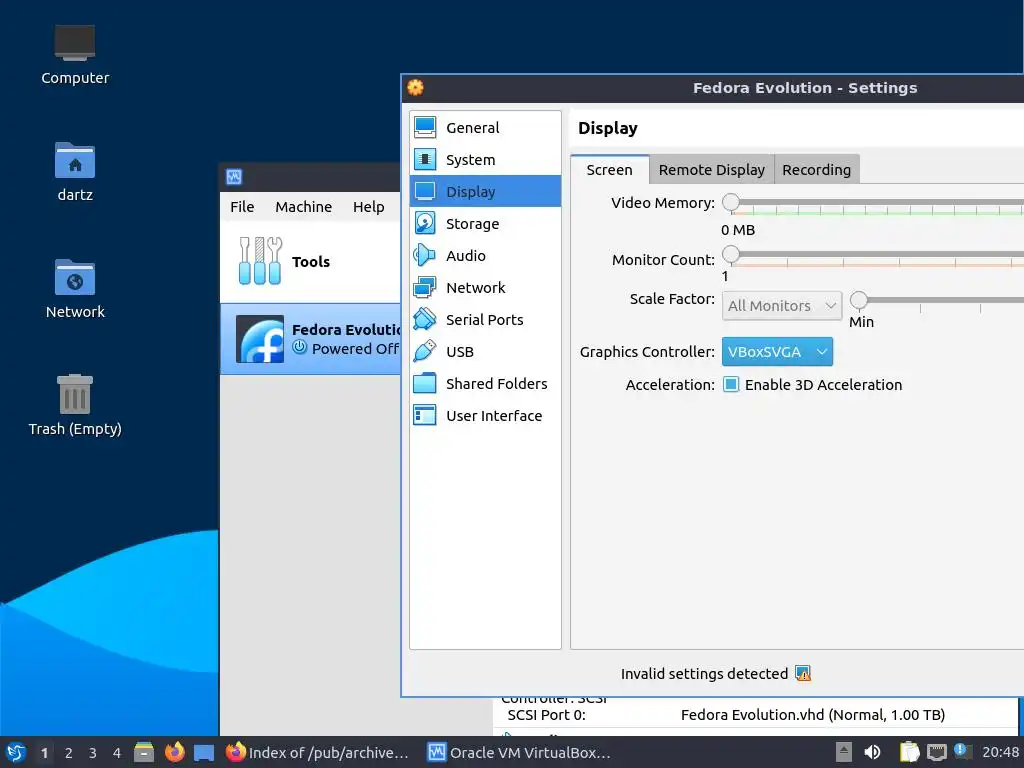The image size is (1024, 768).
Task: Open the Machine menu in VirtualBox Manager
Action: tap(304, 207)
